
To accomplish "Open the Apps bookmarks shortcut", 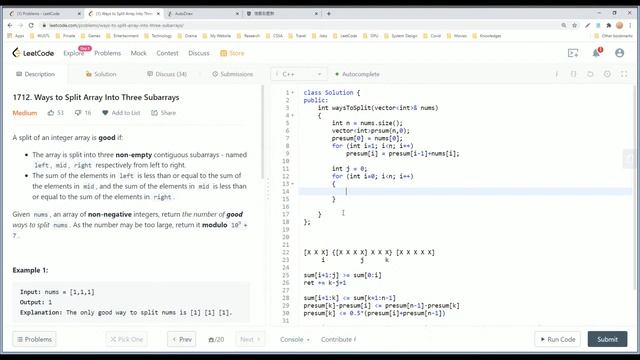I will pyautogui.click(x=16, y=36).
